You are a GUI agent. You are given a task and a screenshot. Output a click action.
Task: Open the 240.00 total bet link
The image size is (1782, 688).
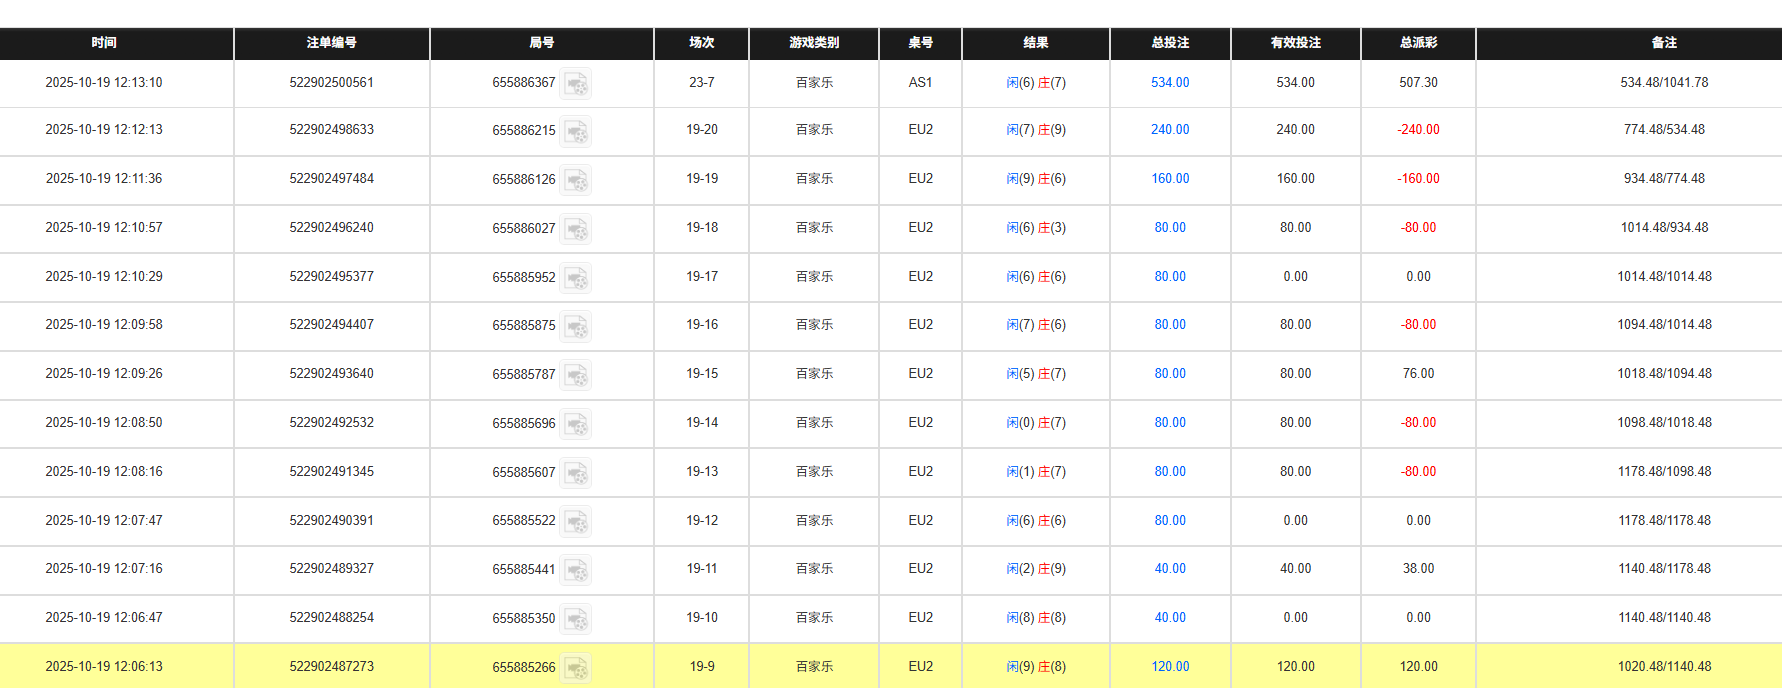point(1170,130)
